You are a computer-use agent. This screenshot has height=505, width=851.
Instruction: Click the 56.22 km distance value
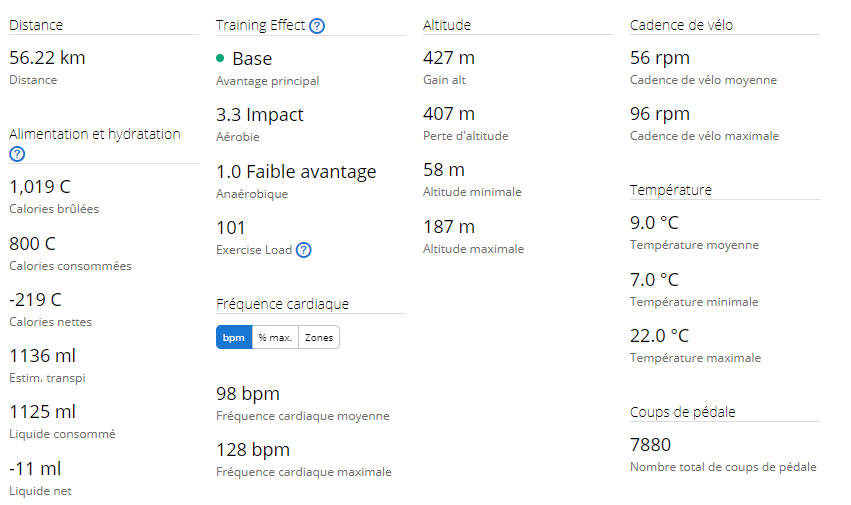47,58
